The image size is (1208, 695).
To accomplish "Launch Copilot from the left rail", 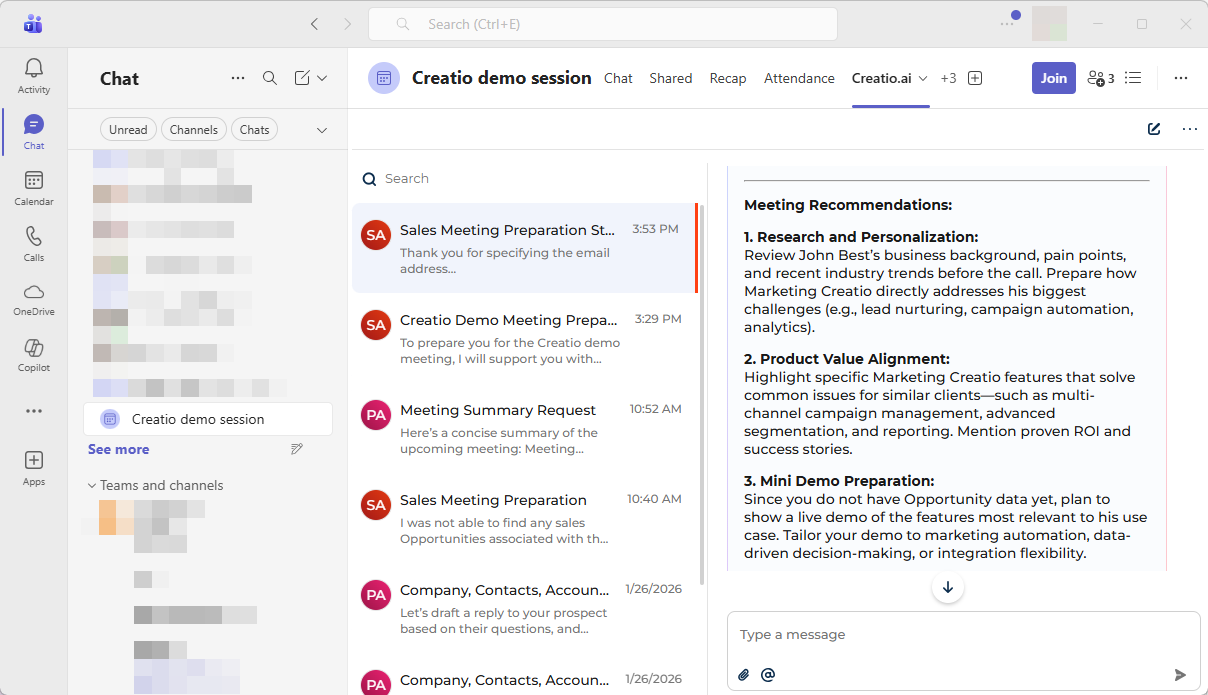I will (x=33, y=356).
